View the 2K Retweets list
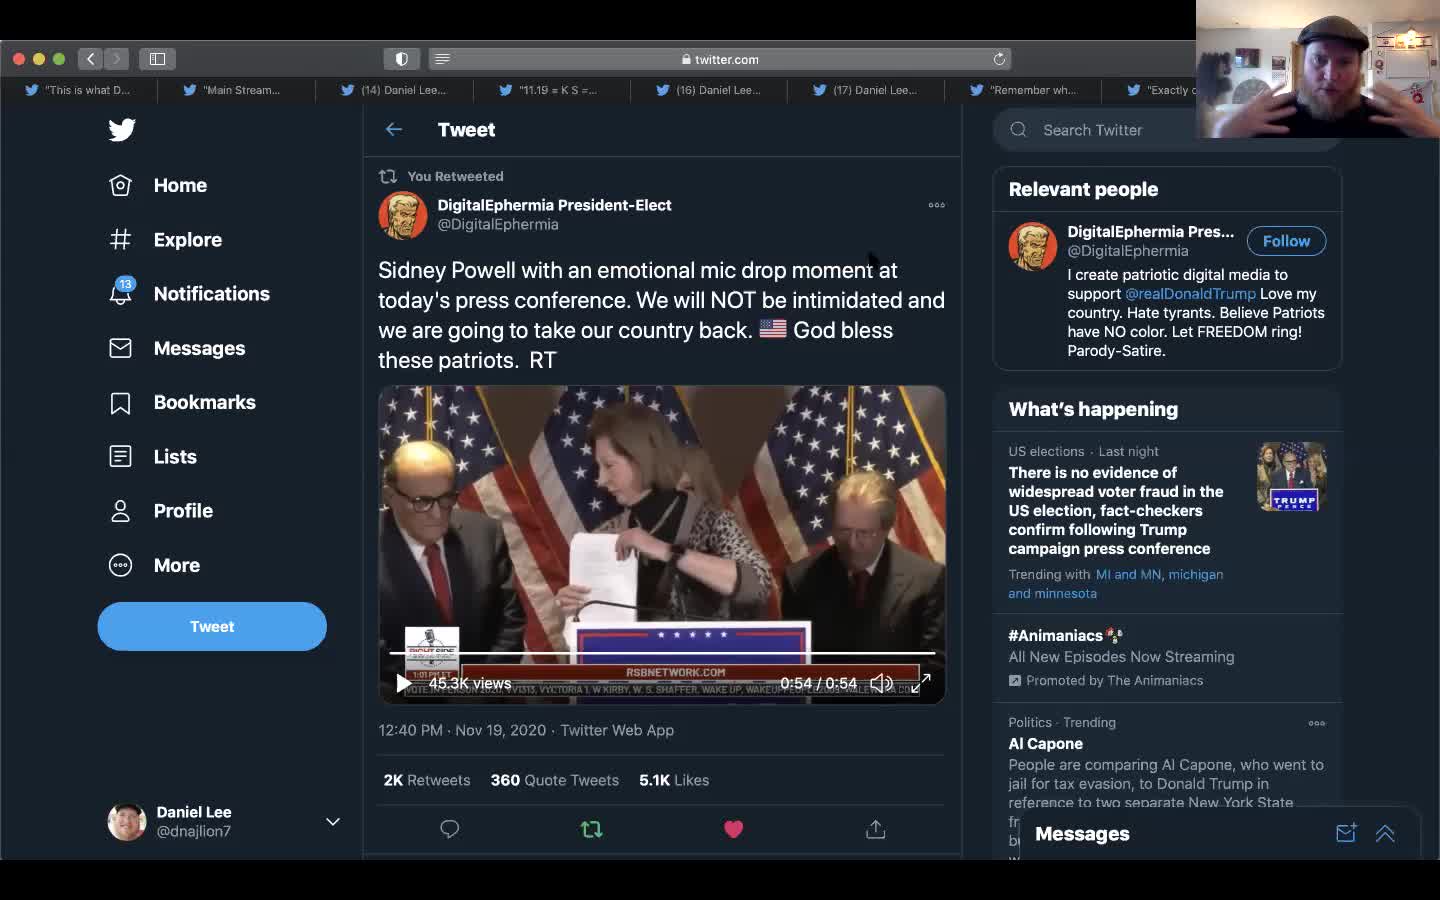Viewport: 1440px width, 900px height. pyautogui.click(x=427, y=781)
